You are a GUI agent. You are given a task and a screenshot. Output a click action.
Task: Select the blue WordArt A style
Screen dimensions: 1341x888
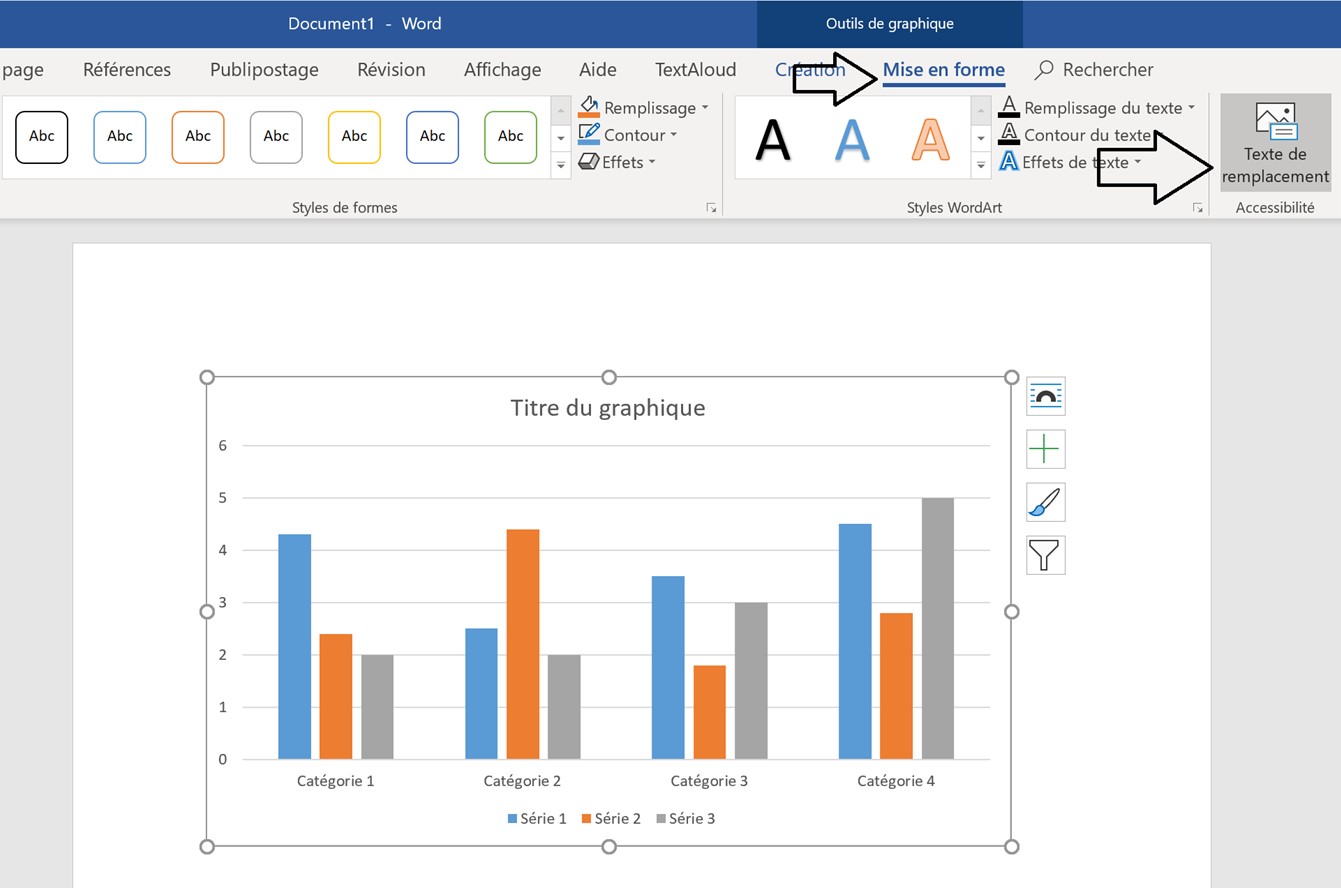[x=852, y=139]
